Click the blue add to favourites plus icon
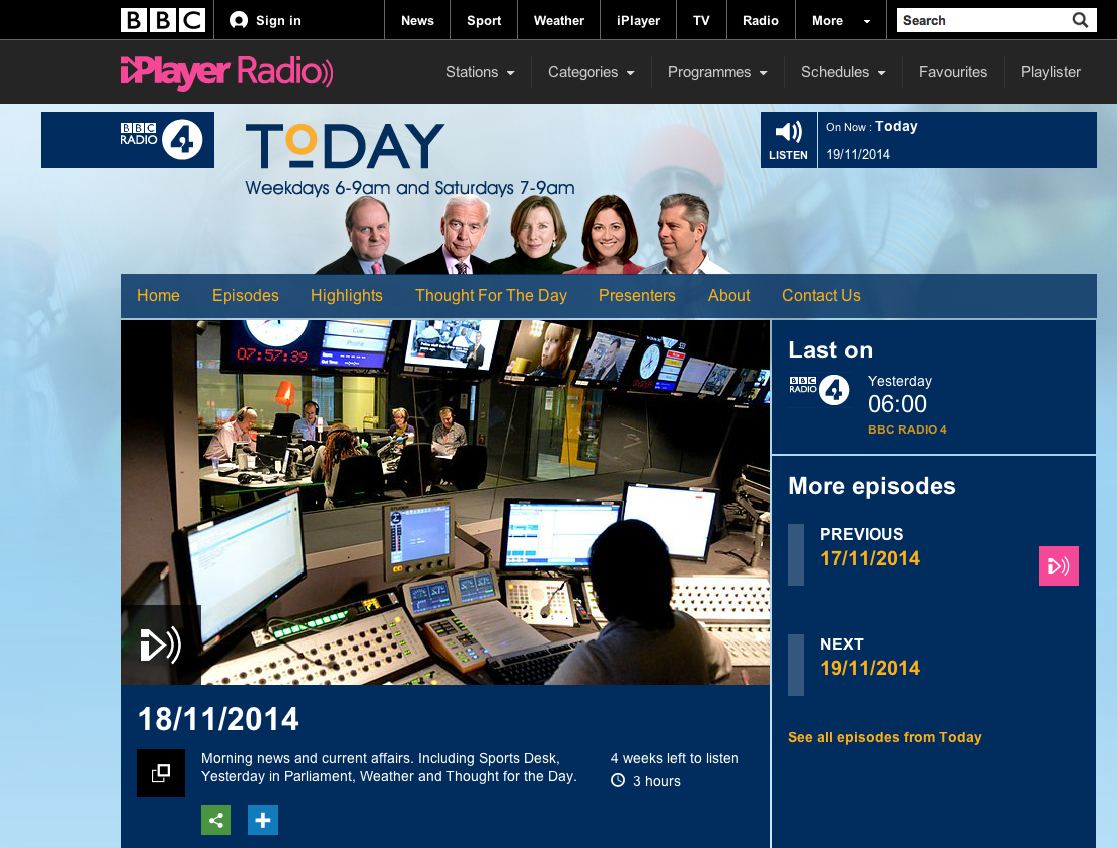Screen dimensions: 1117x848 click(x=263, y=819)
